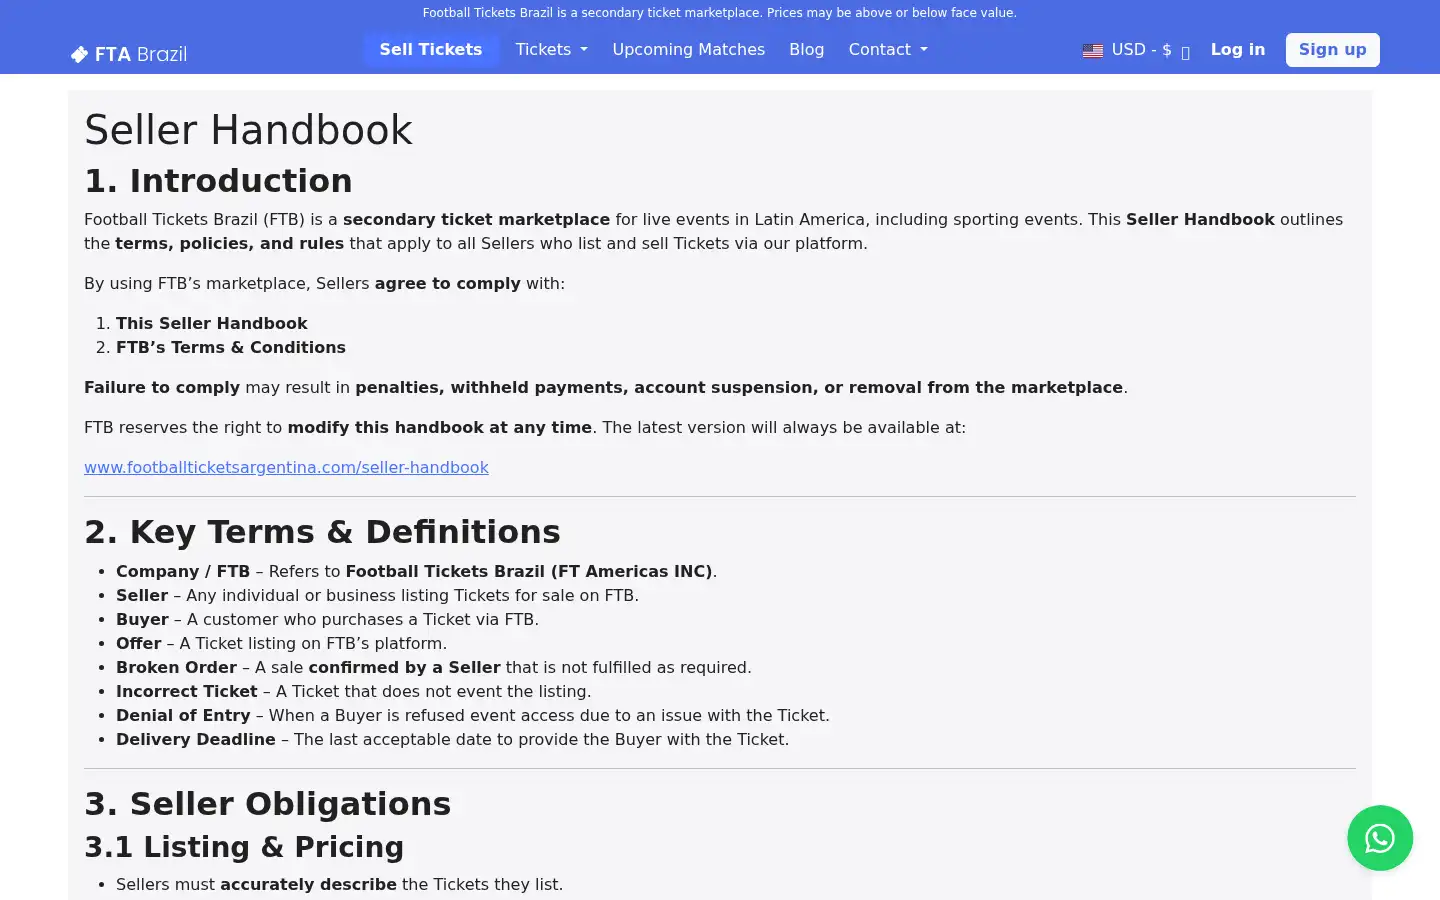Viewport: 1440px width, 900px height.
Task: Click the Log in link
Action: (x=1238, y=50)
